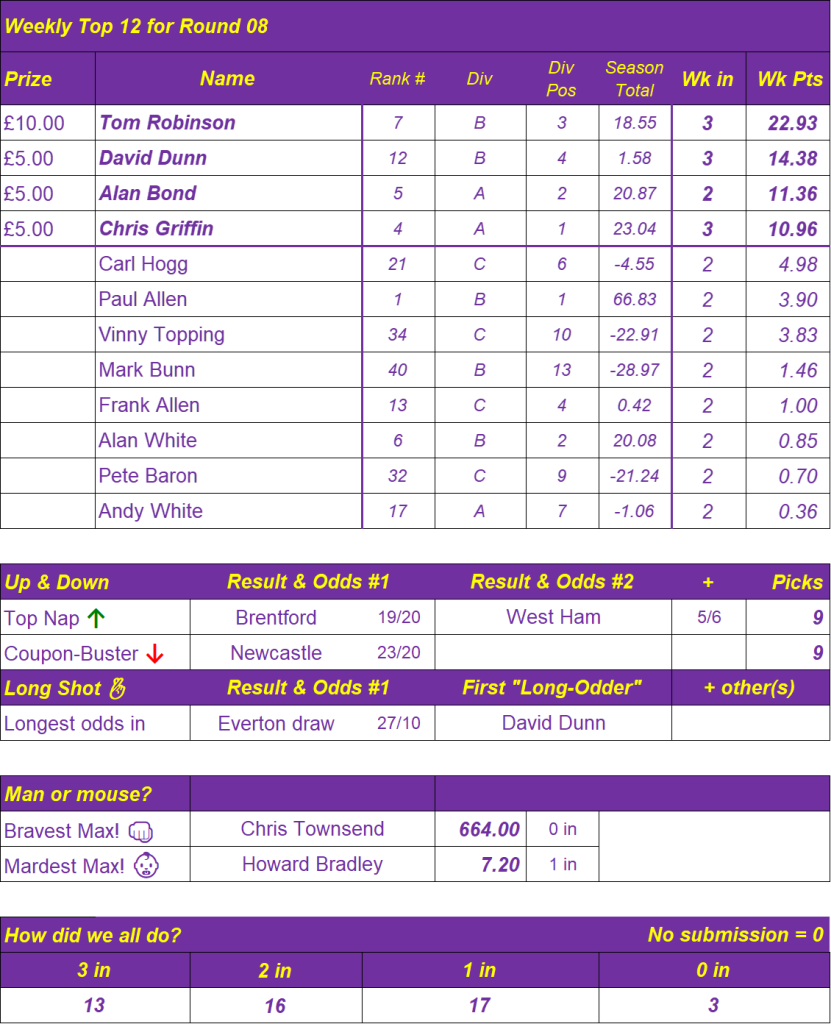
Task: Select the Newcastle result cell
Action: (x=276, y=652)
